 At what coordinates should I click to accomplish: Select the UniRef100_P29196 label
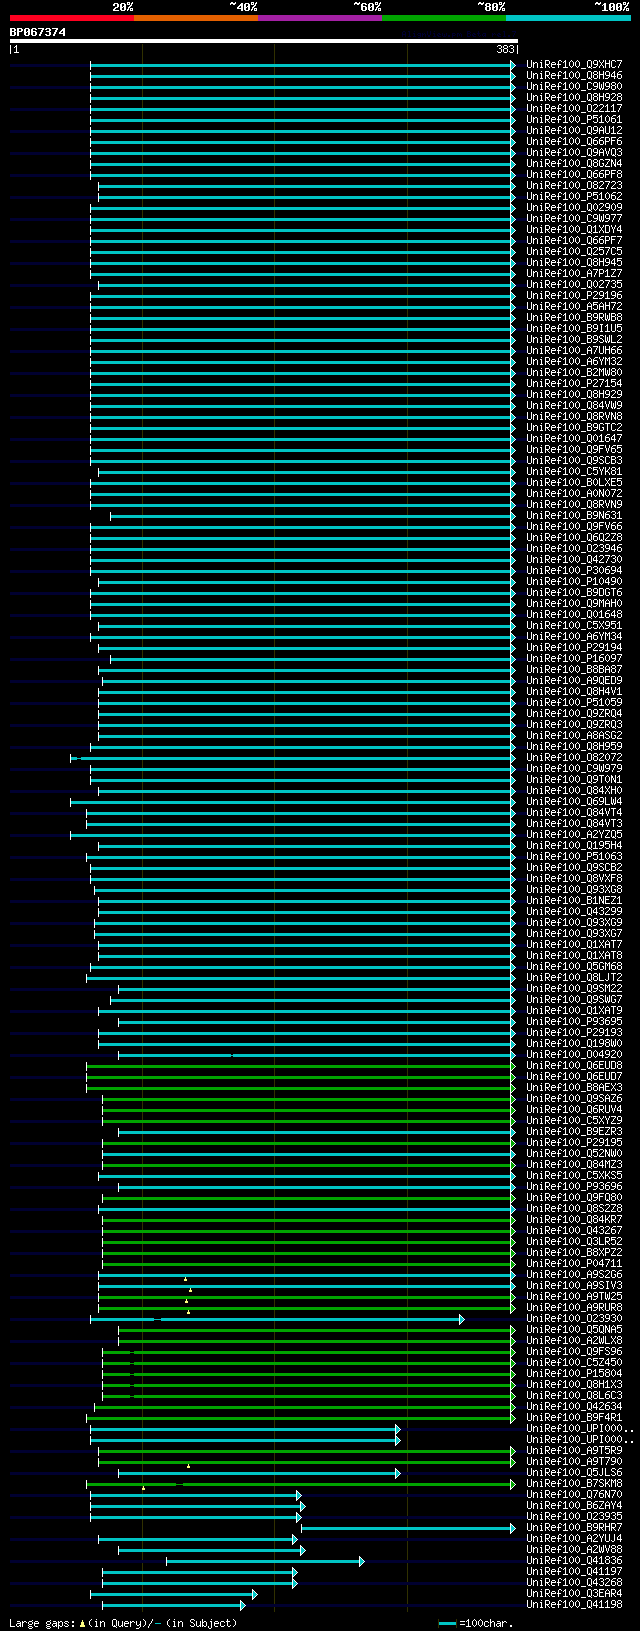[574, 295]
